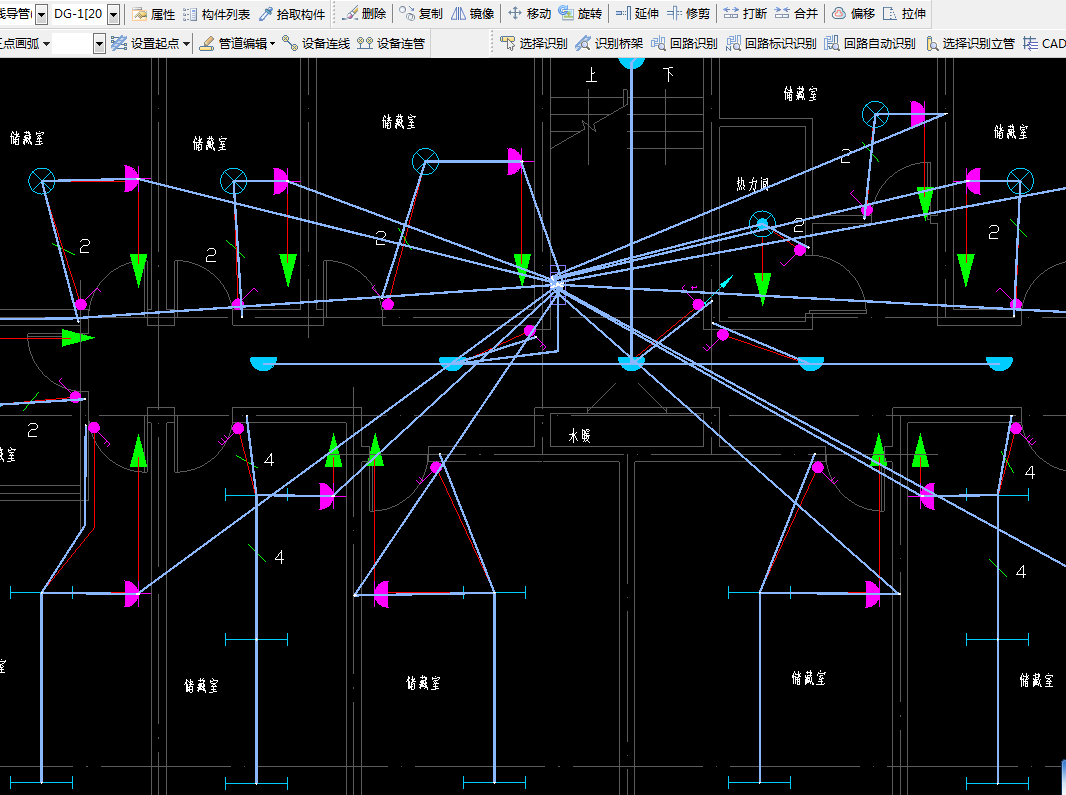Viewport: 1066px width, 795px height.
Task: Choose the 拉伸 stretch tool
Action: tap(904, 14)
